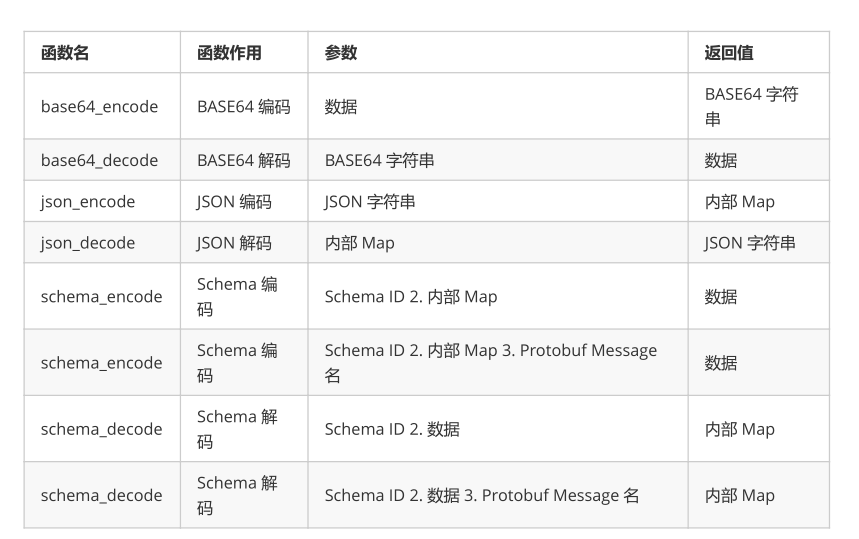Click the JSON 编码 description

tap(234, 202)
